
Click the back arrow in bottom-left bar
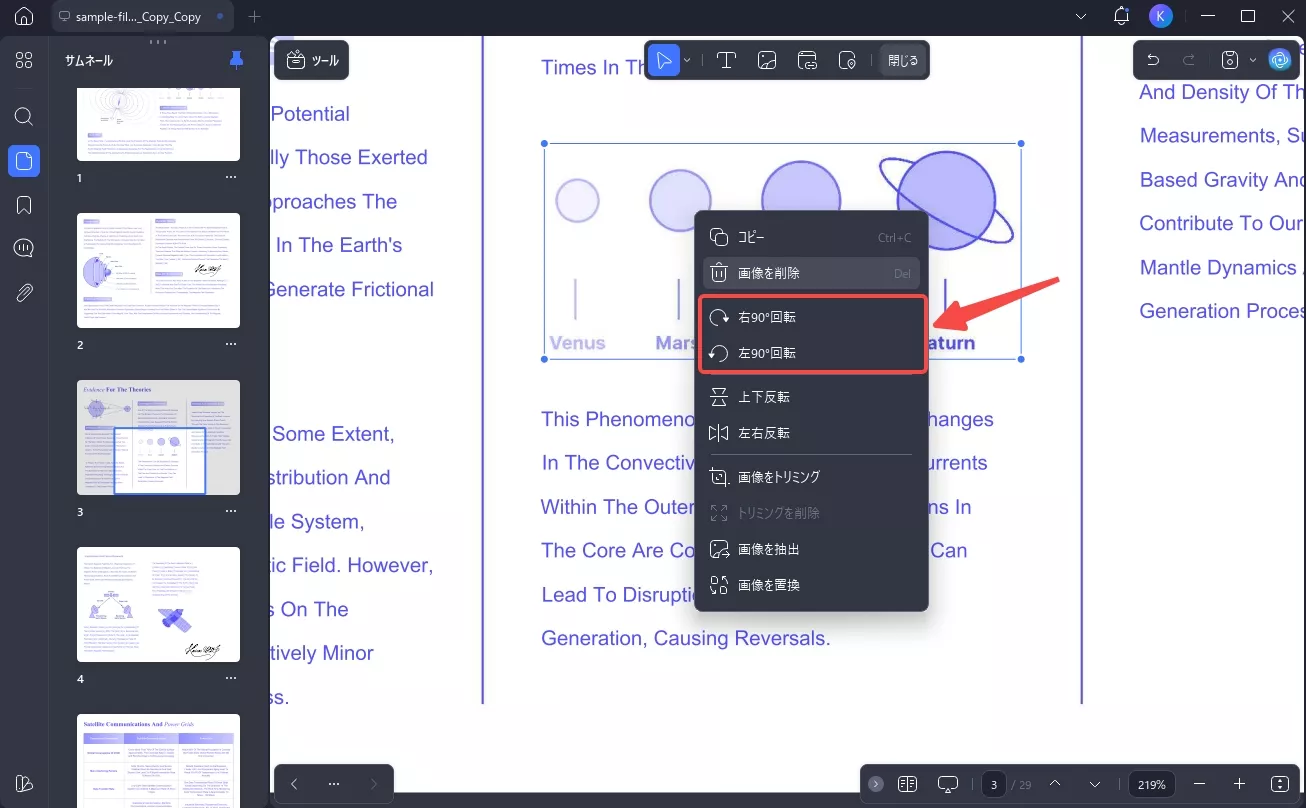pyautogui.click(x=294, y=784)
